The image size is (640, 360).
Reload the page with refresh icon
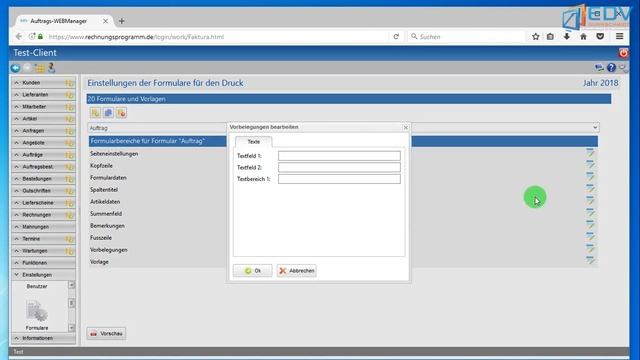click(x=396, y=37)
